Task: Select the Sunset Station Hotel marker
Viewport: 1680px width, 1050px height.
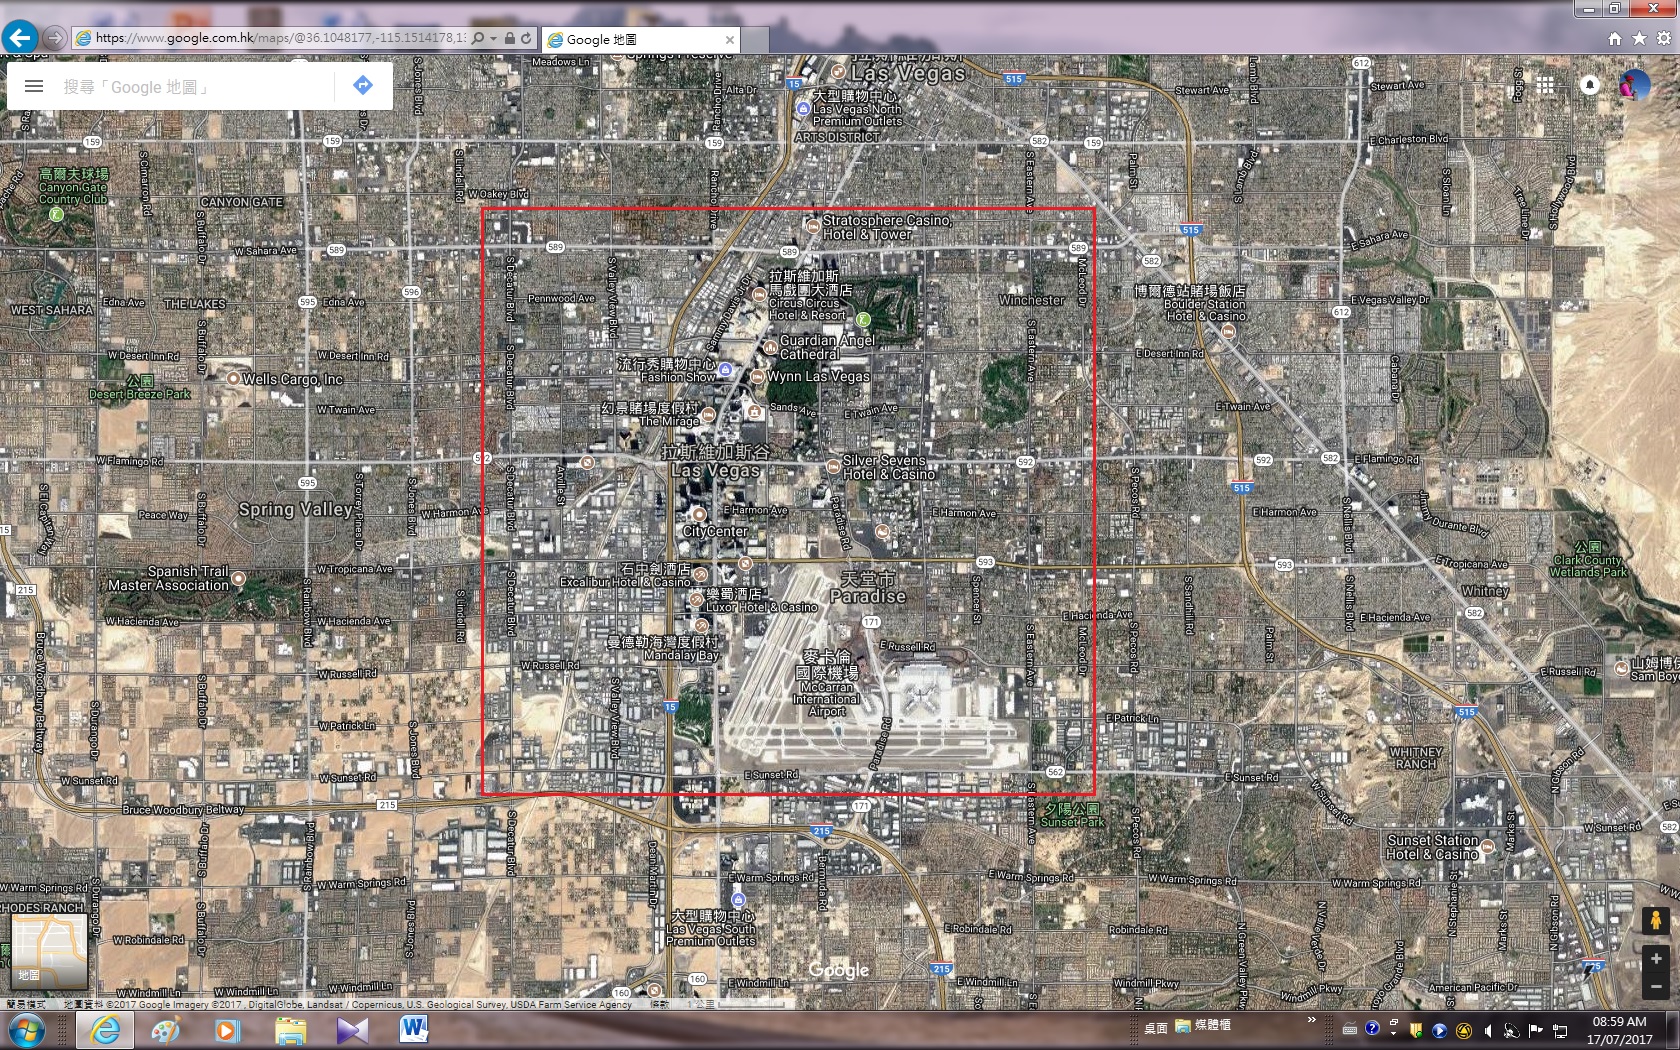Action: tap(1487, 847)
